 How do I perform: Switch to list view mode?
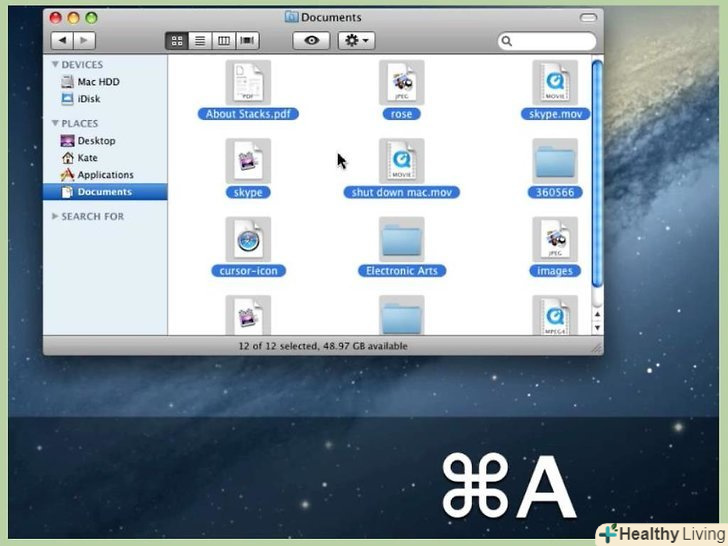point(200,41)
